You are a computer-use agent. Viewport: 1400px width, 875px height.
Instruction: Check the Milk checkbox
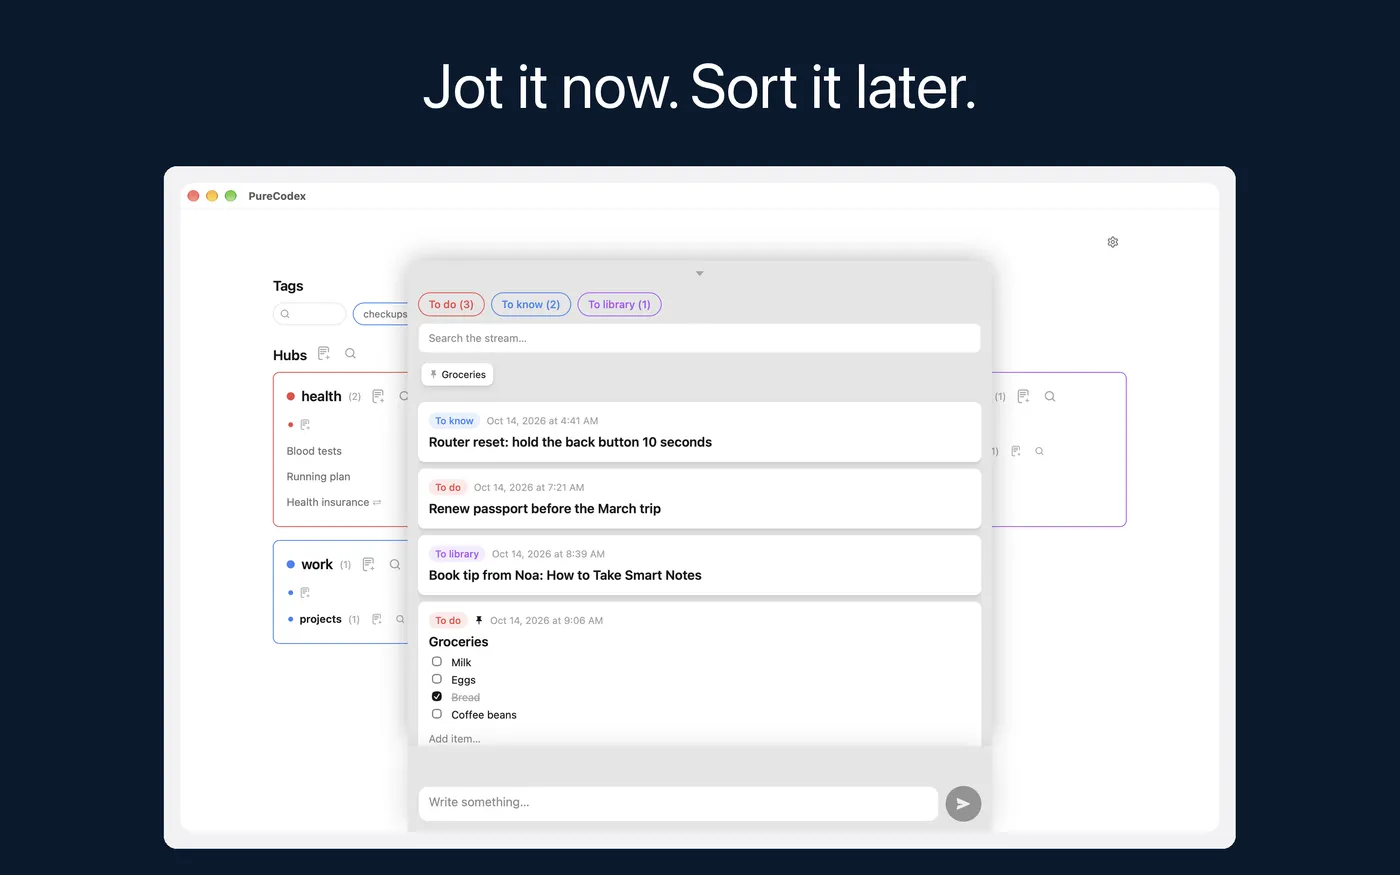pyautogui.click(x=437, y=662)
